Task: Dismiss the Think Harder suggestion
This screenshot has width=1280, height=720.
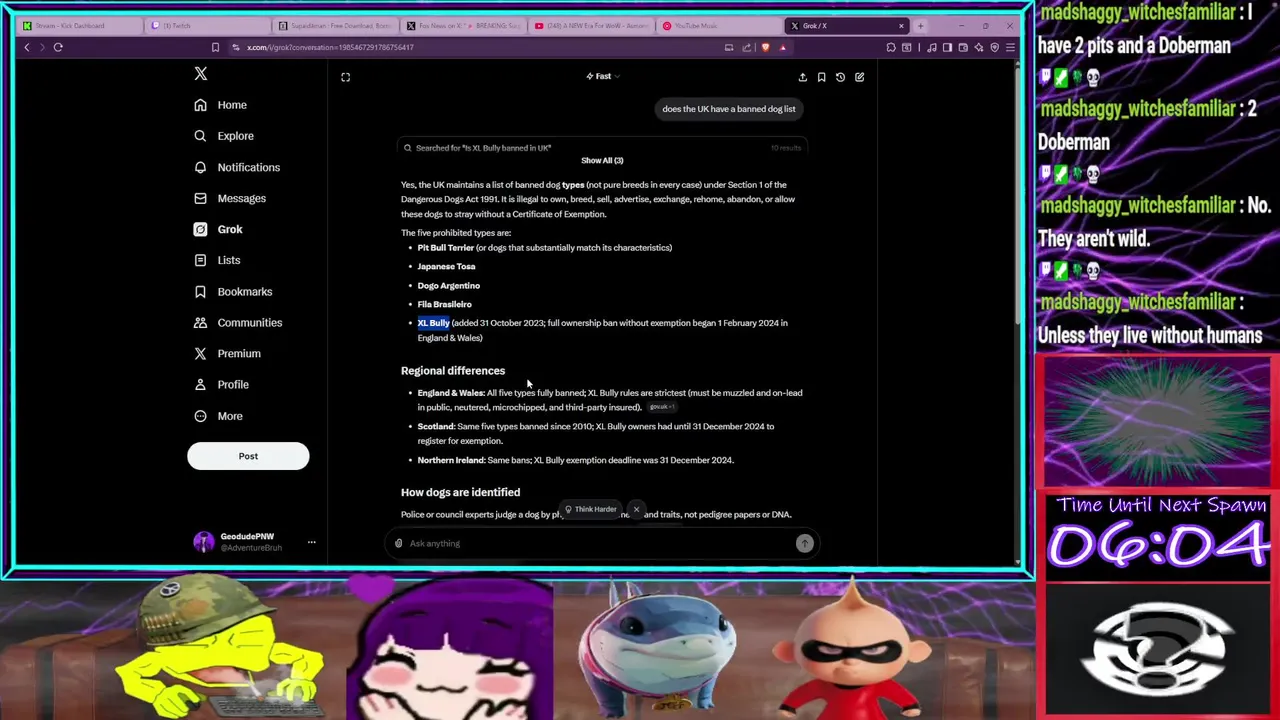Action: (x=636, y=510)
